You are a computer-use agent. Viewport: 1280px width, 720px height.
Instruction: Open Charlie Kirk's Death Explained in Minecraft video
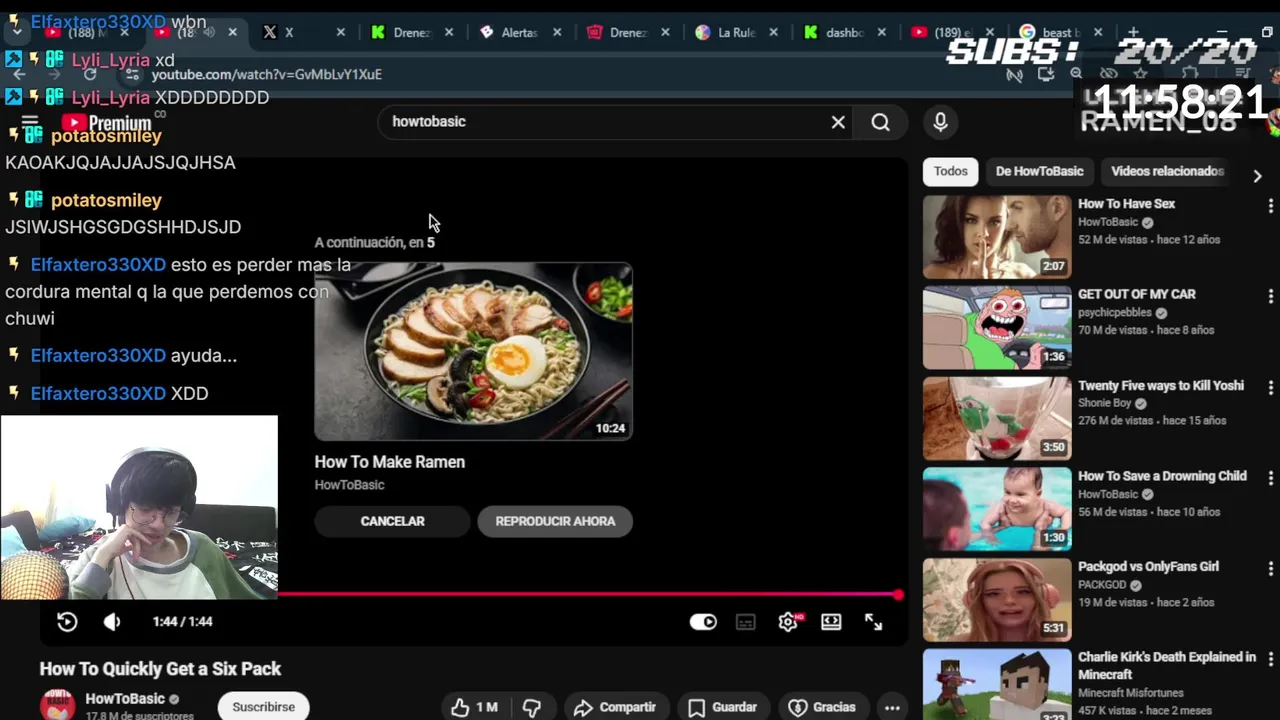pos(1167,665)
